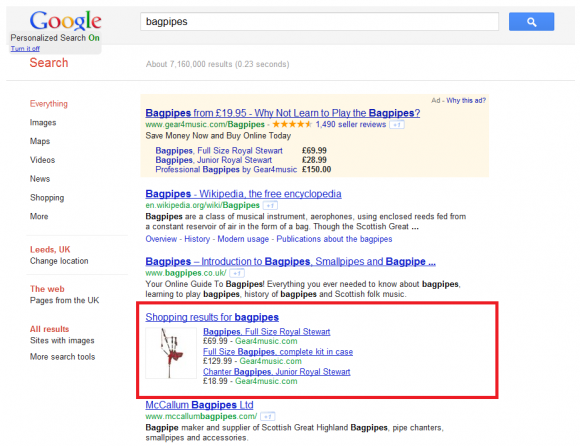The height and width of the screenshot is (446, 580).
Task: Click the Leeds, UK location label
Action: click(50, 250)
